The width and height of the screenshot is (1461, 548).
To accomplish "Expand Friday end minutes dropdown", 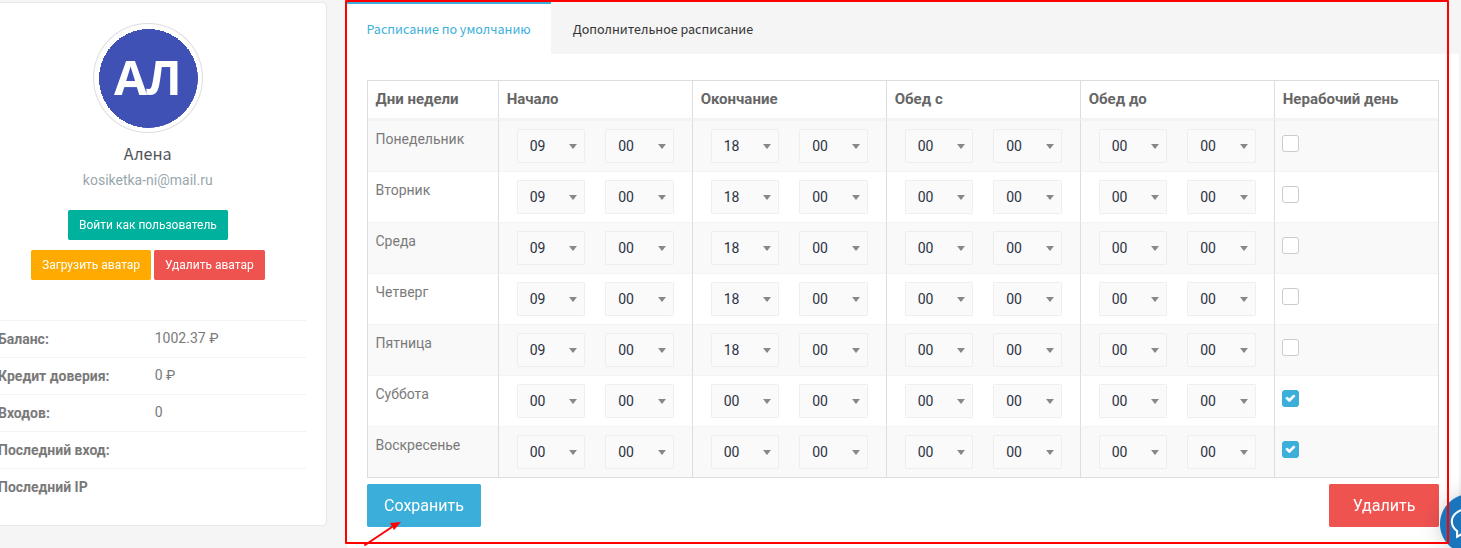I will point(833,350).
